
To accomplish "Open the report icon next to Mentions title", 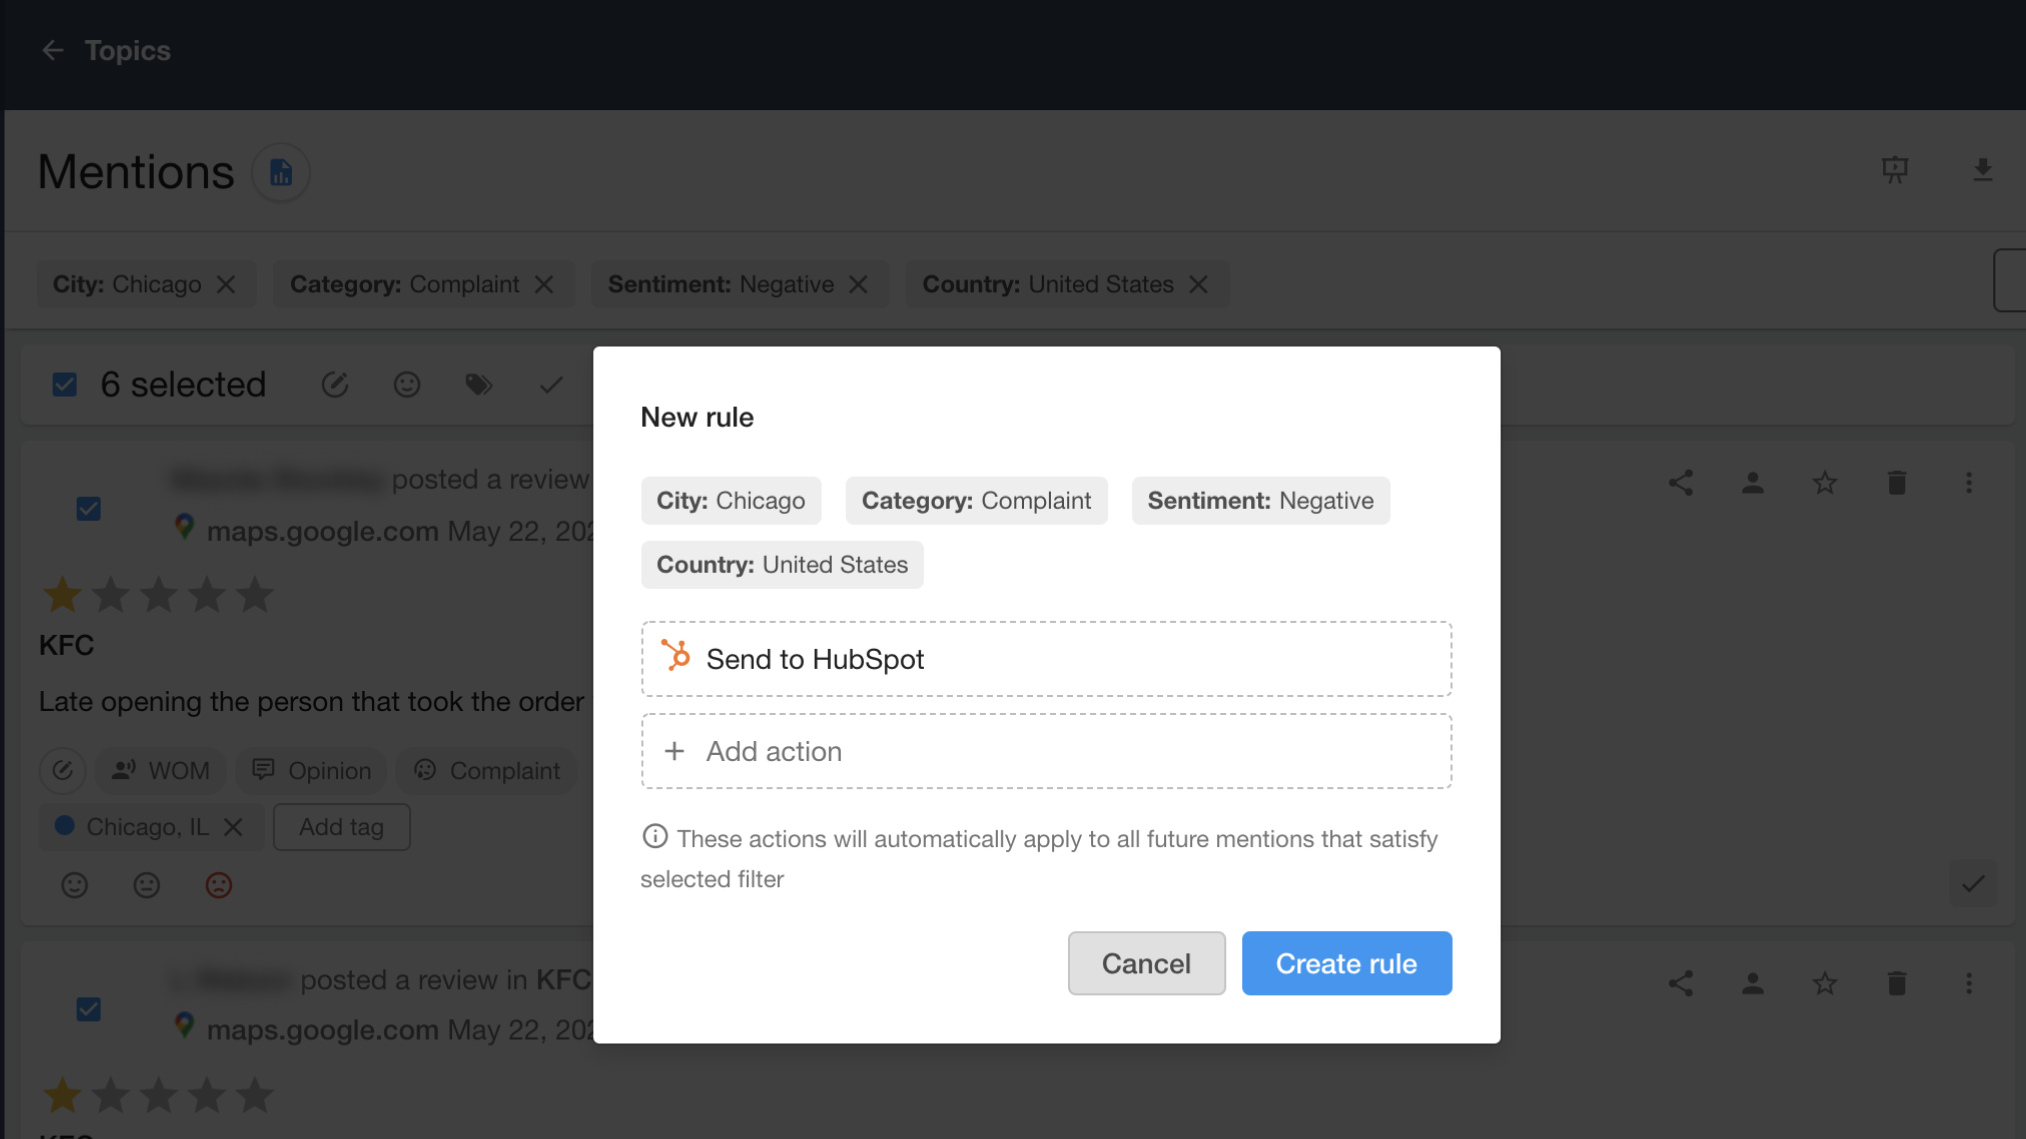I will [x=280, y=172].
